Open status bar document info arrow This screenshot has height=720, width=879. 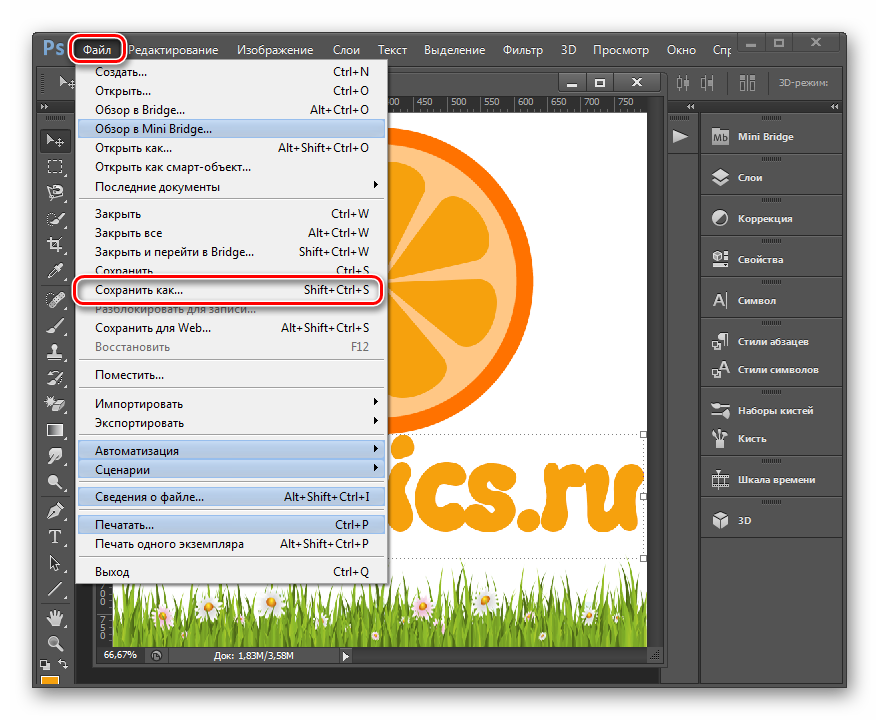(x=346, y=656)
